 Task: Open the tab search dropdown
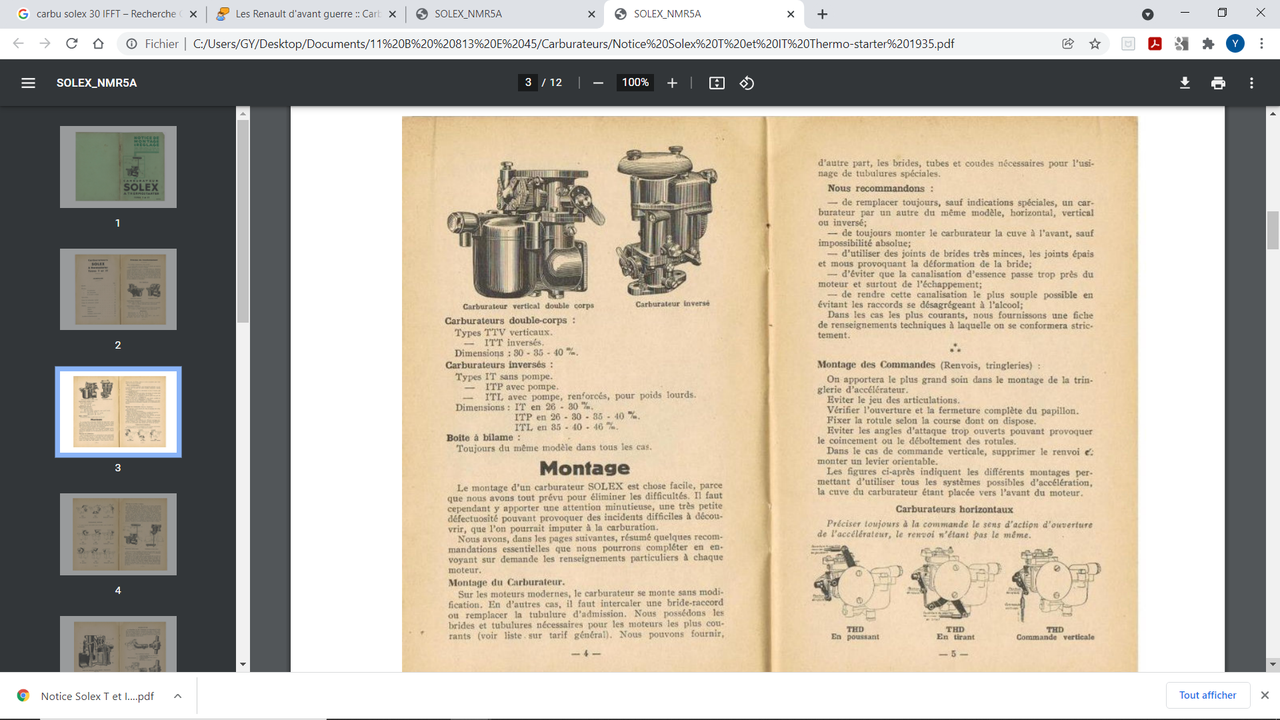click(1148, 14)
